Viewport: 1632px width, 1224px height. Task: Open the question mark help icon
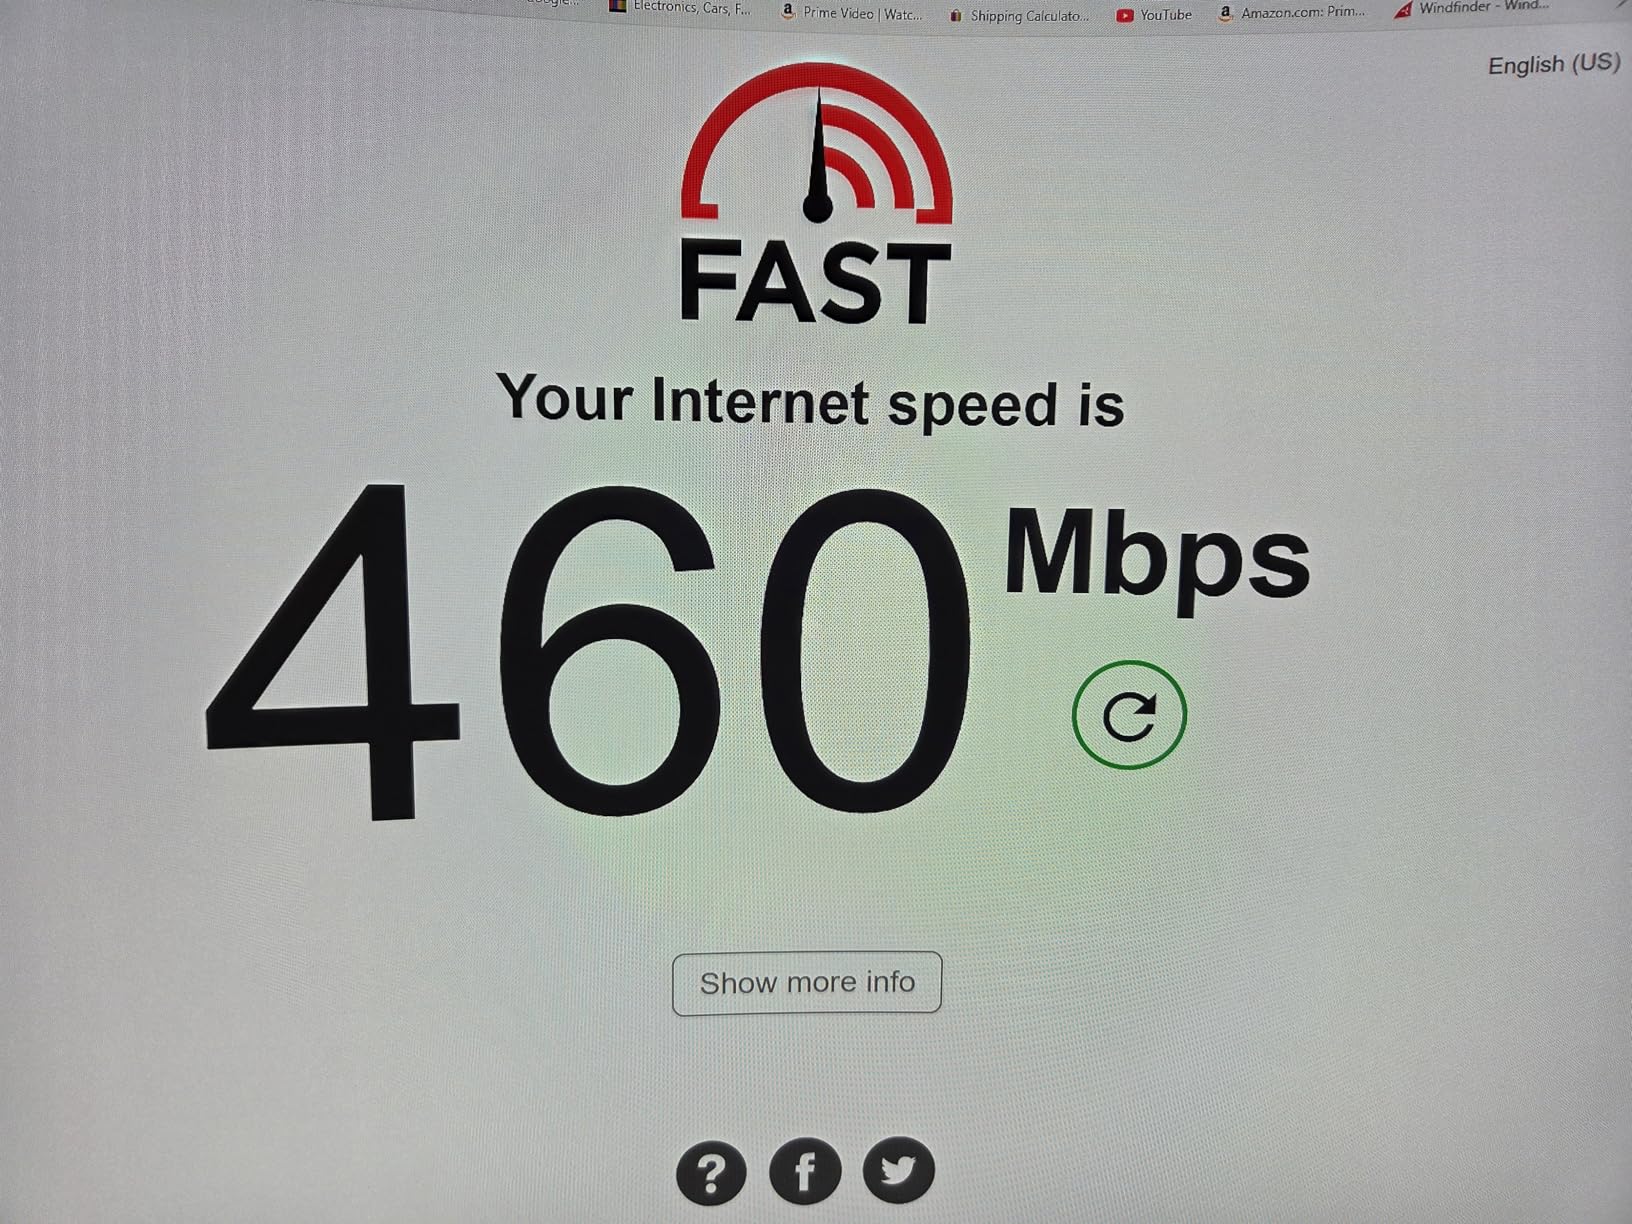click(711, 1171)
